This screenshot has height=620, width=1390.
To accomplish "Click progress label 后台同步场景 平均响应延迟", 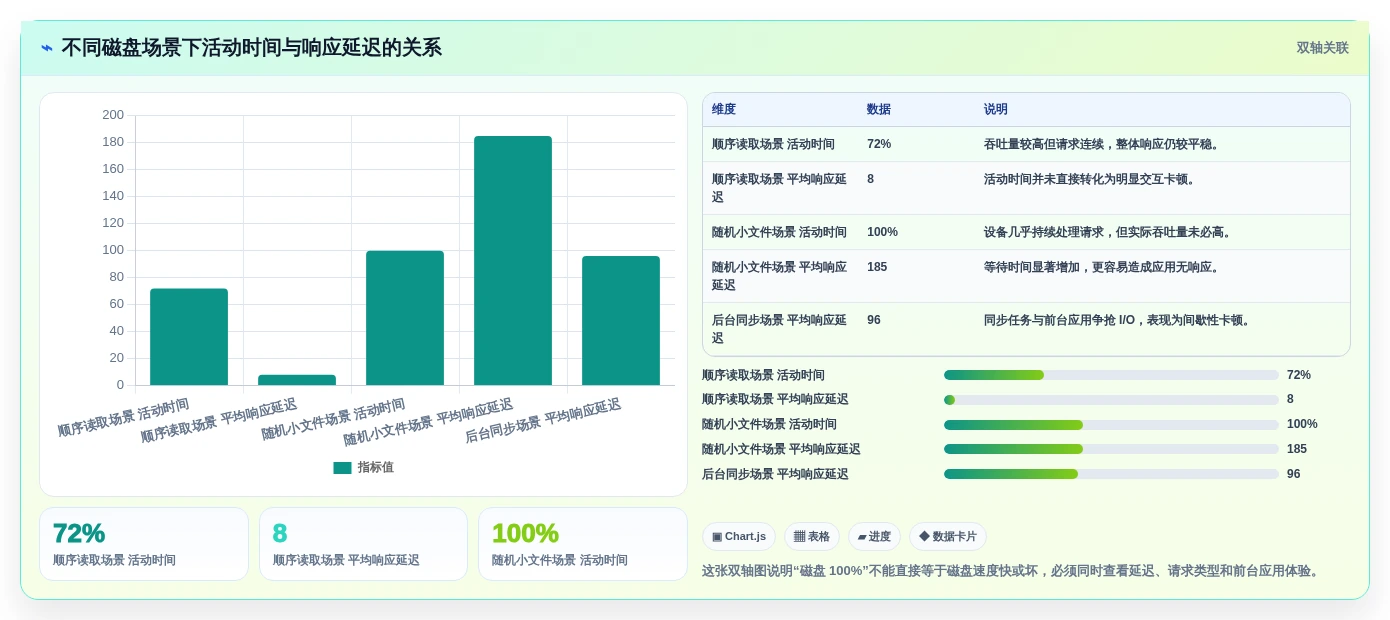I will (x=775, y=475).
